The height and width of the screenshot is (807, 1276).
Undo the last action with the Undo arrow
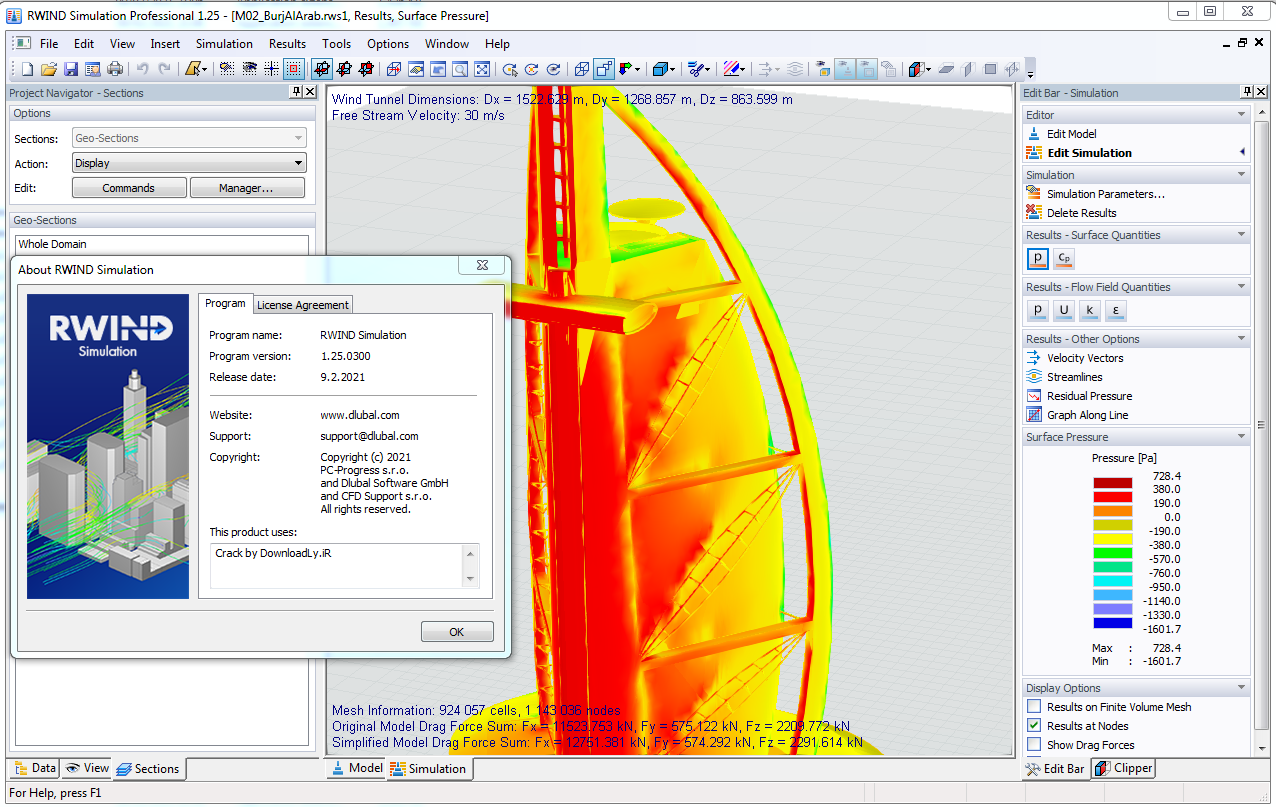point(142,69)
